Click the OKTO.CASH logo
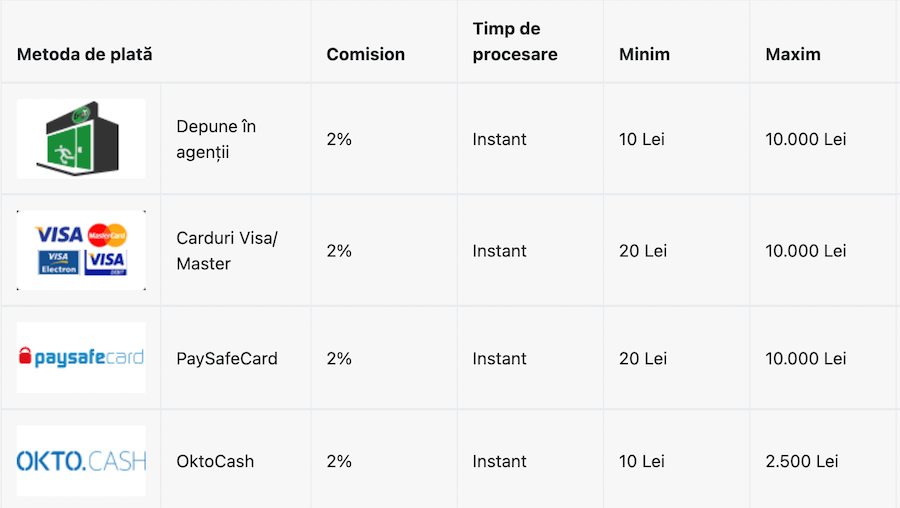Viewport: 900px width, 508px height. pos(81,461)
